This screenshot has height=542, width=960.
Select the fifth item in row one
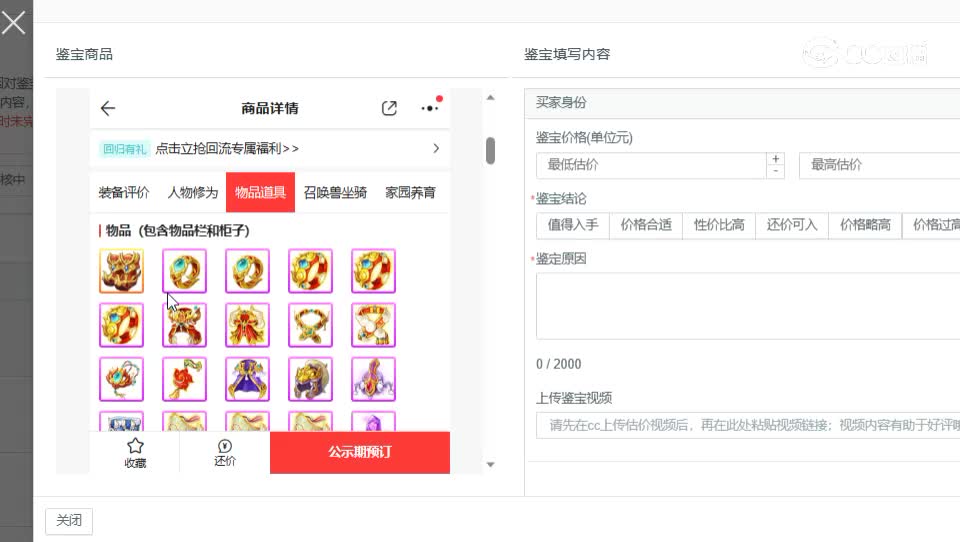[373, 271]
